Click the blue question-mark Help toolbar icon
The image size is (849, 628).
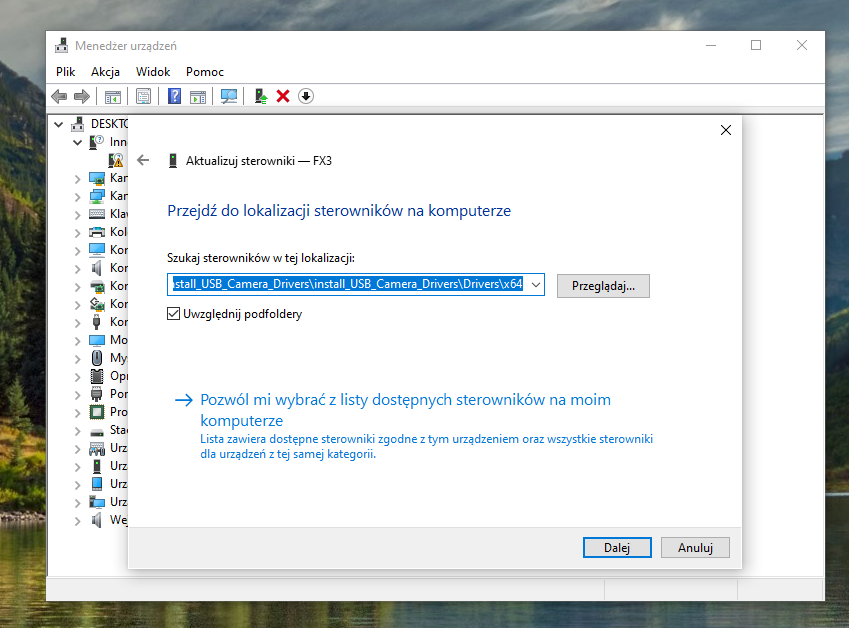174,96
